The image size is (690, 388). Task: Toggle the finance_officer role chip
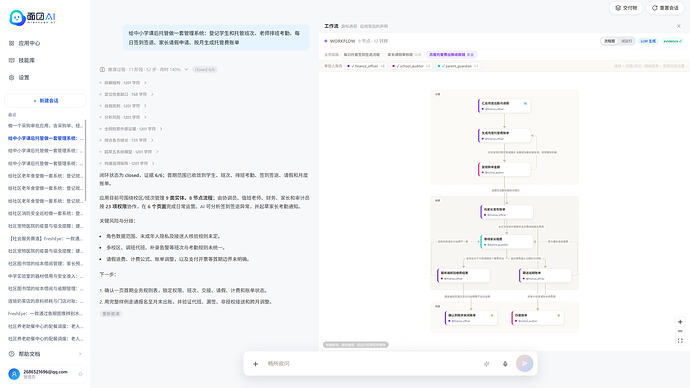click(366, 66)
